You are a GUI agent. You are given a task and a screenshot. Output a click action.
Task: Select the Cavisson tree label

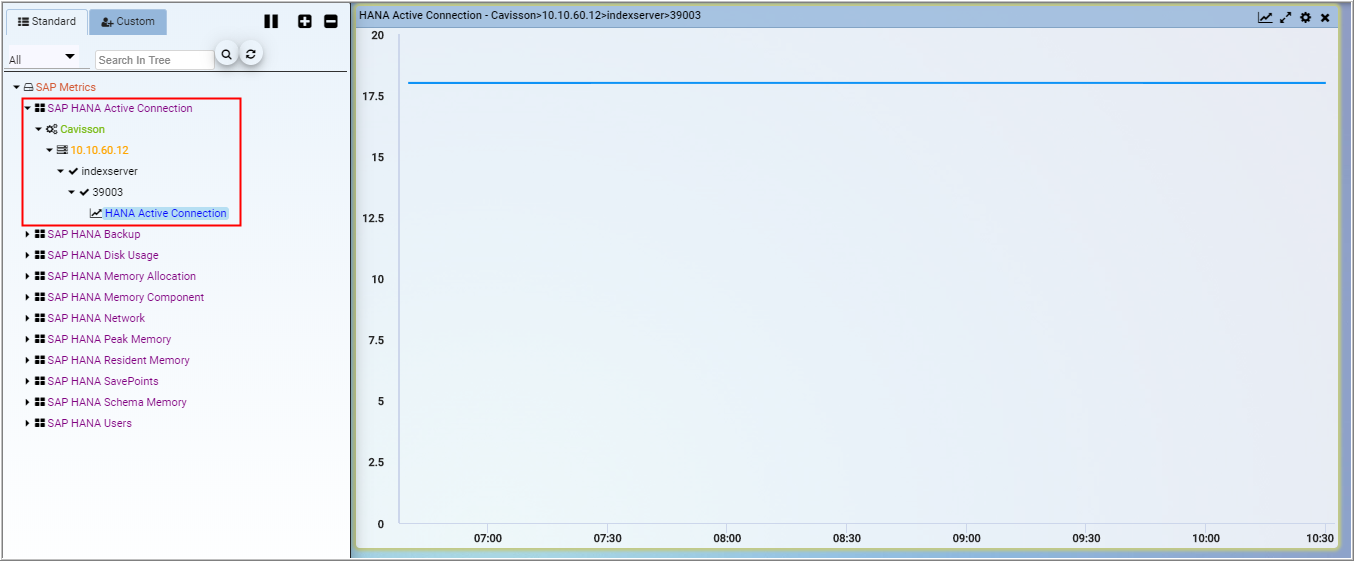[82, 129]
